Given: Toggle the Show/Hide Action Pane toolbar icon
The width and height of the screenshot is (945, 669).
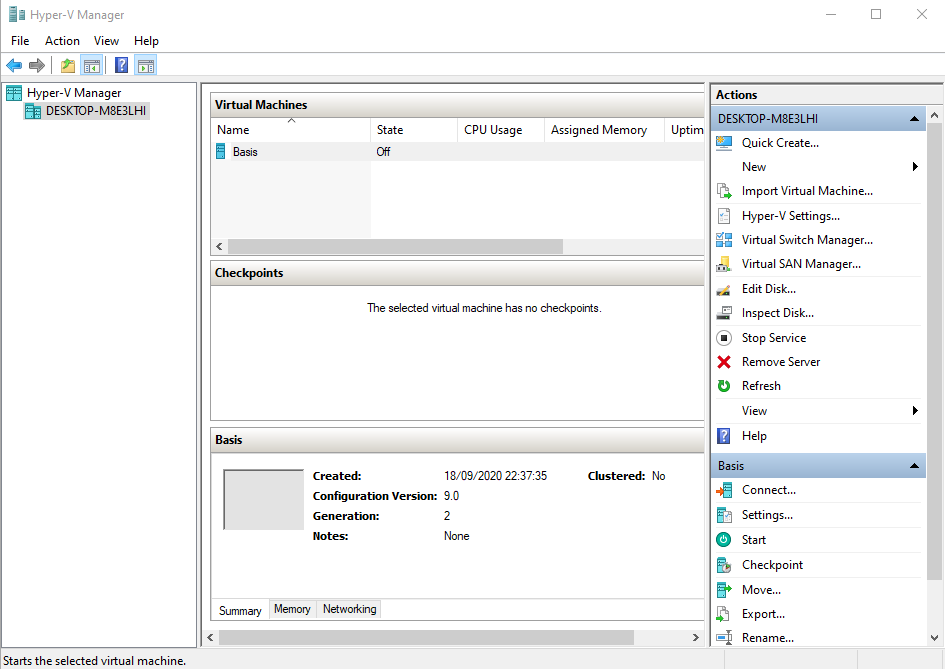Looking at the screenshot, I should click(x=146, y=65).
